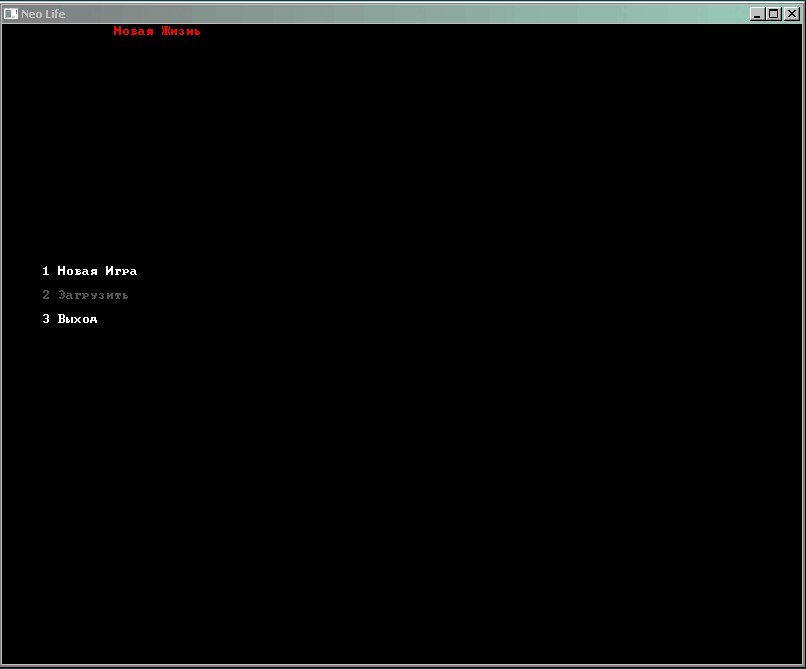Close the Neo Life window

coord(792,14)
